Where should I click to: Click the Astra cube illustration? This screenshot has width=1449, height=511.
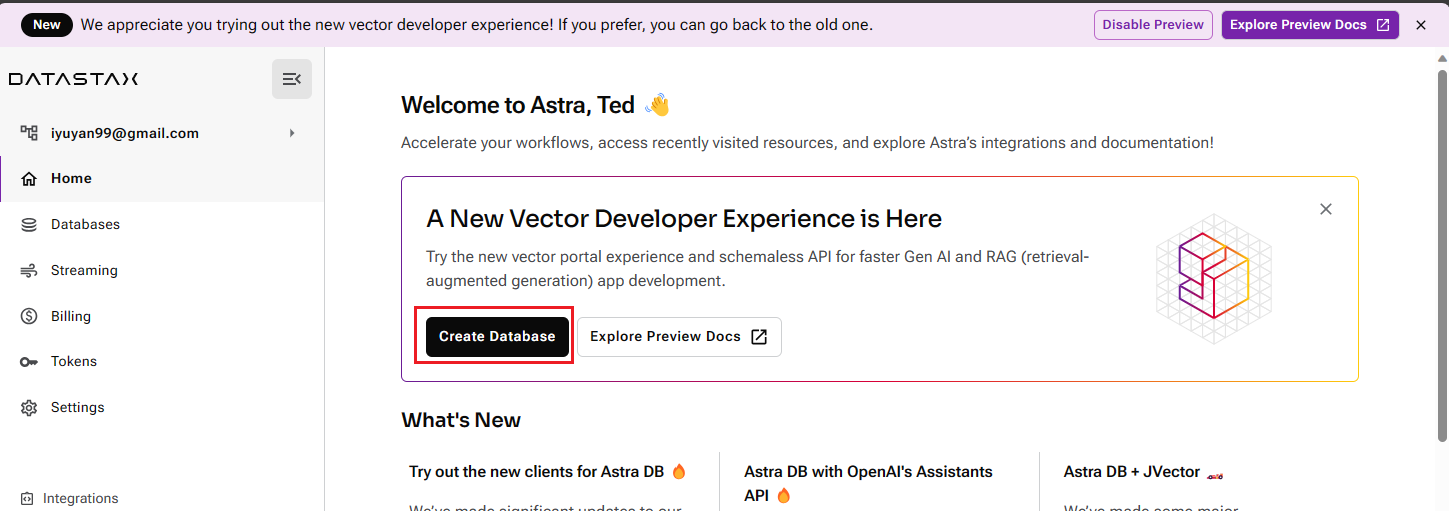coord(1213,278)
